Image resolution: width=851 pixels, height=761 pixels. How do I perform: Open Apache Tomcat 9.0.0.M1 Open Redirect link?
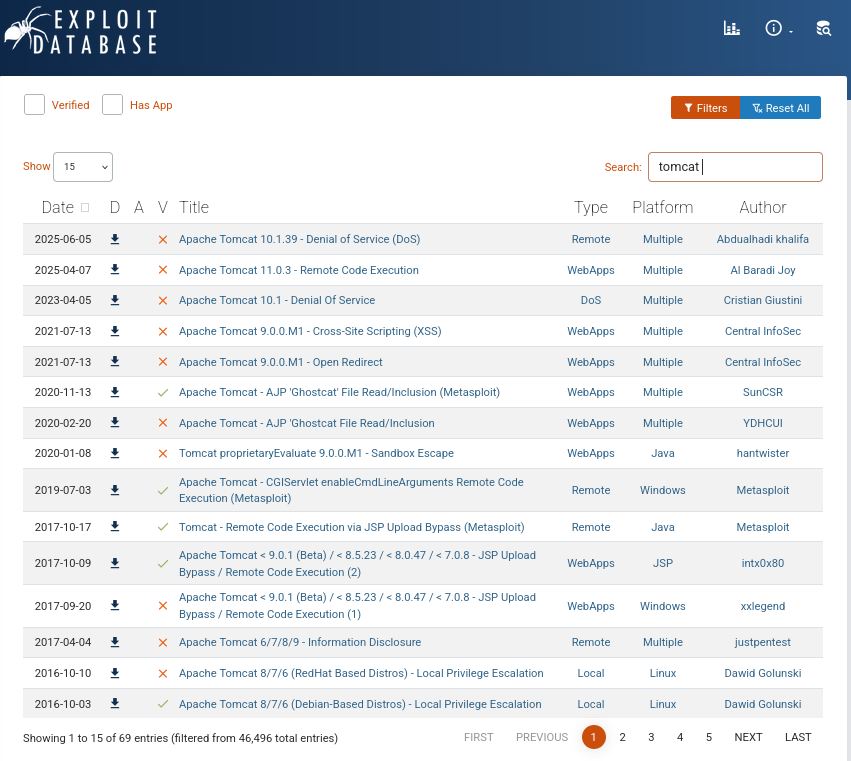click(281, 362)
